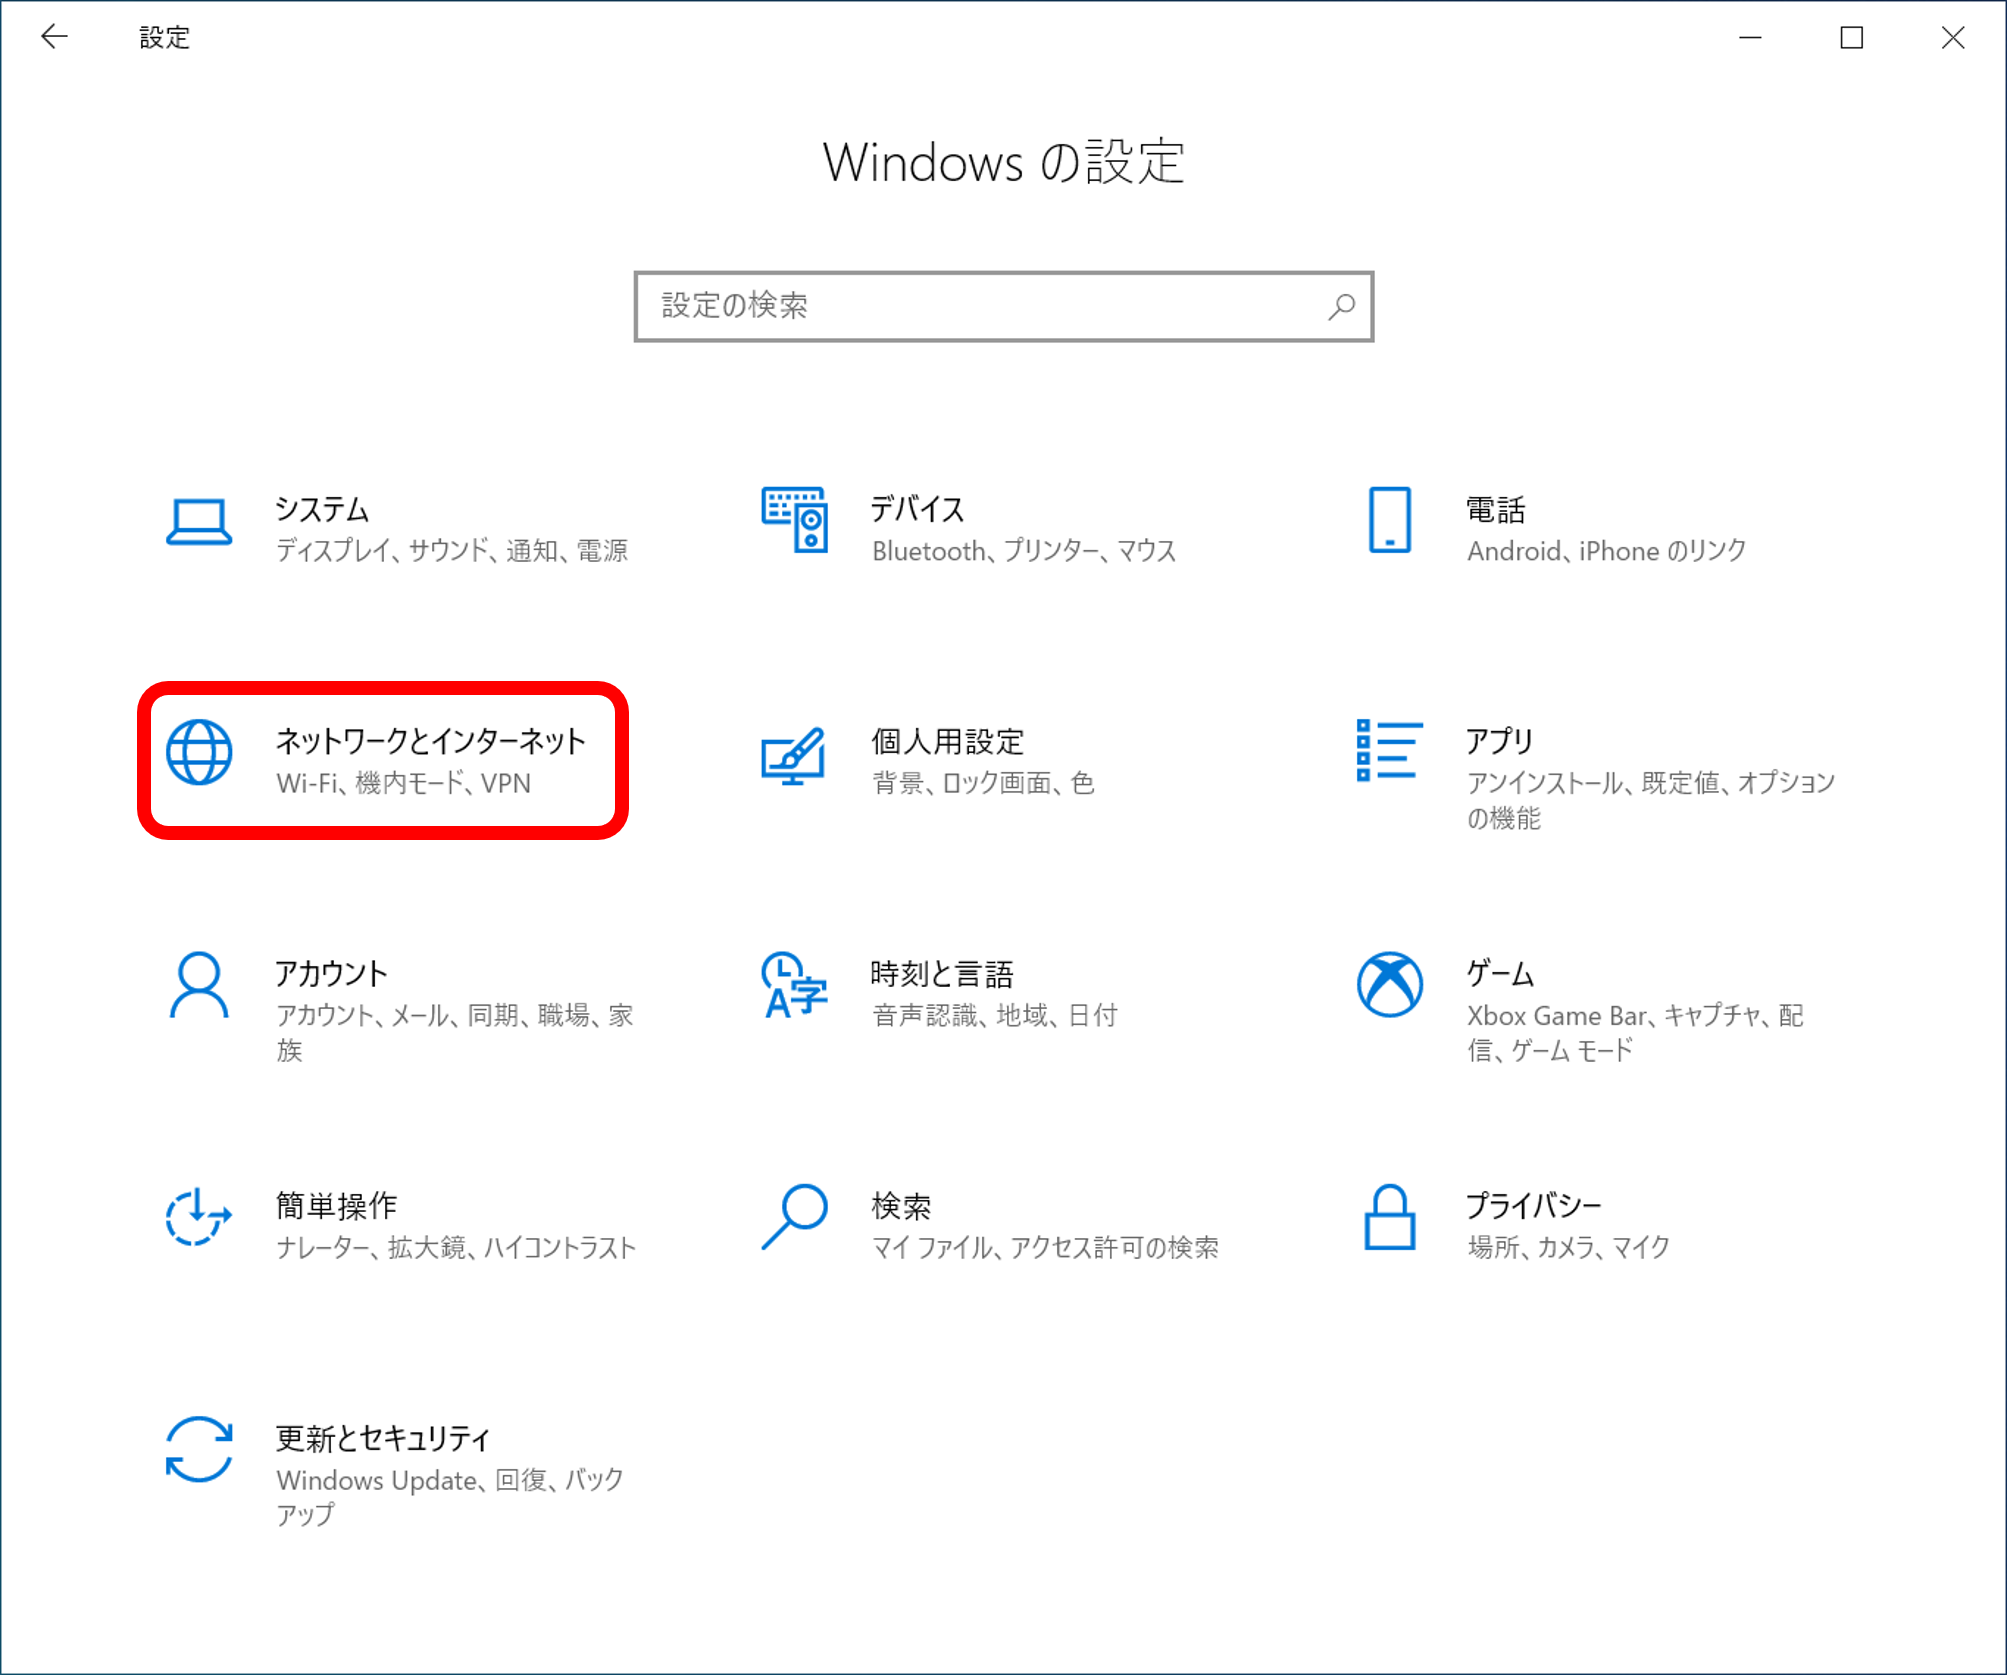2007x1675 pixels.
Task: Click the Search magnifier category icon
Action: click(x=794, y=1217)
